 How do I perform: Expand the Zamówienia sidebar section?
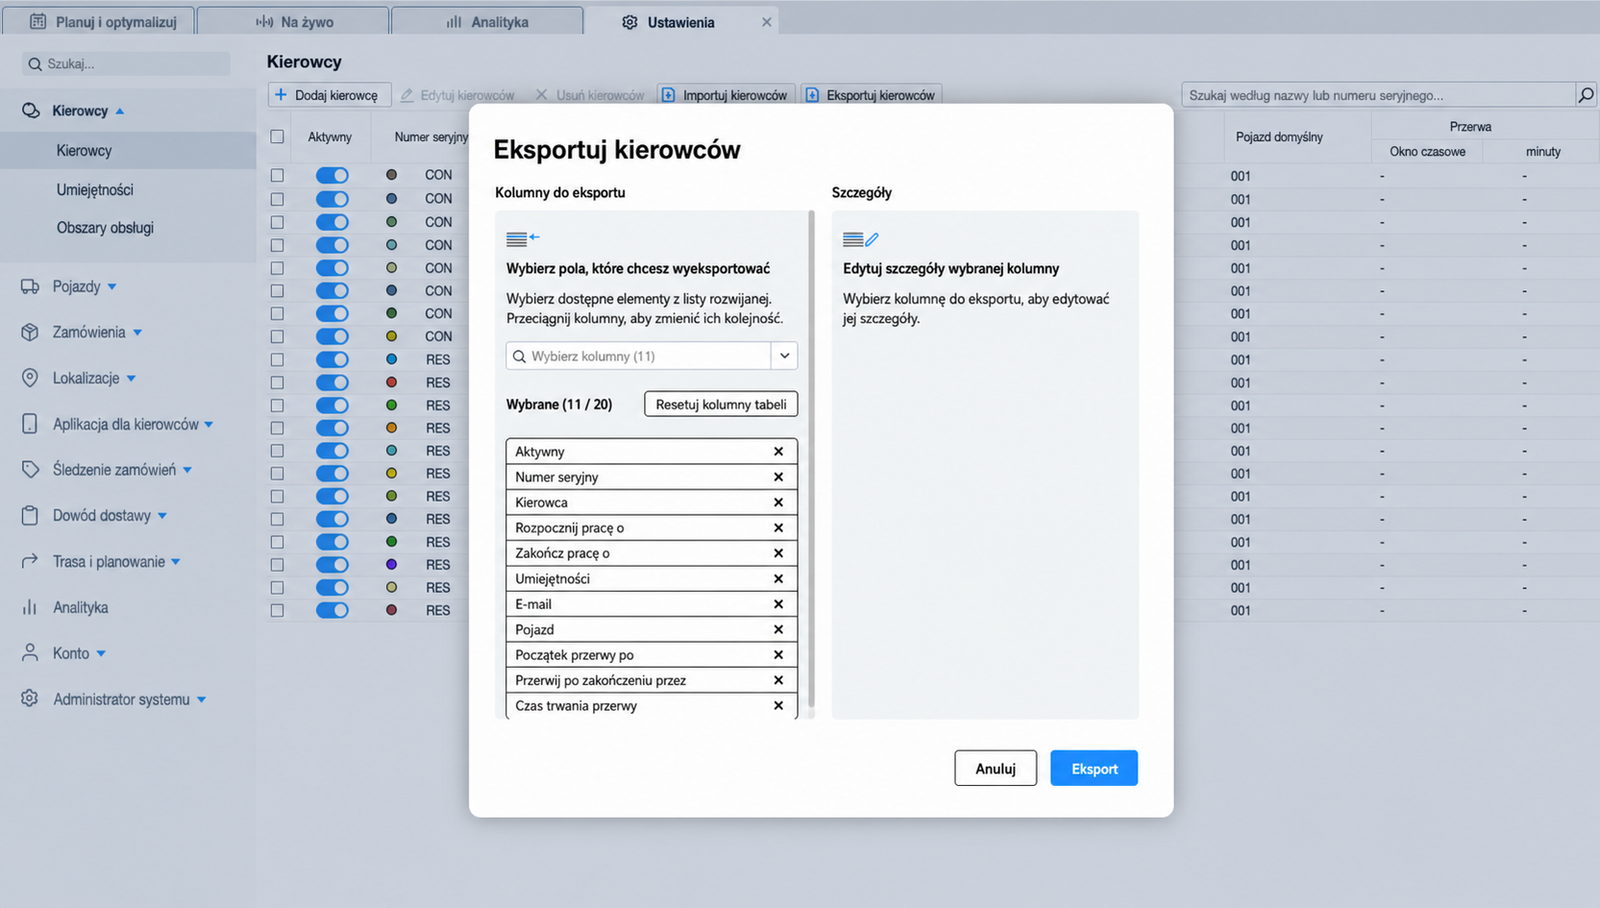click(x=137, y=332)
